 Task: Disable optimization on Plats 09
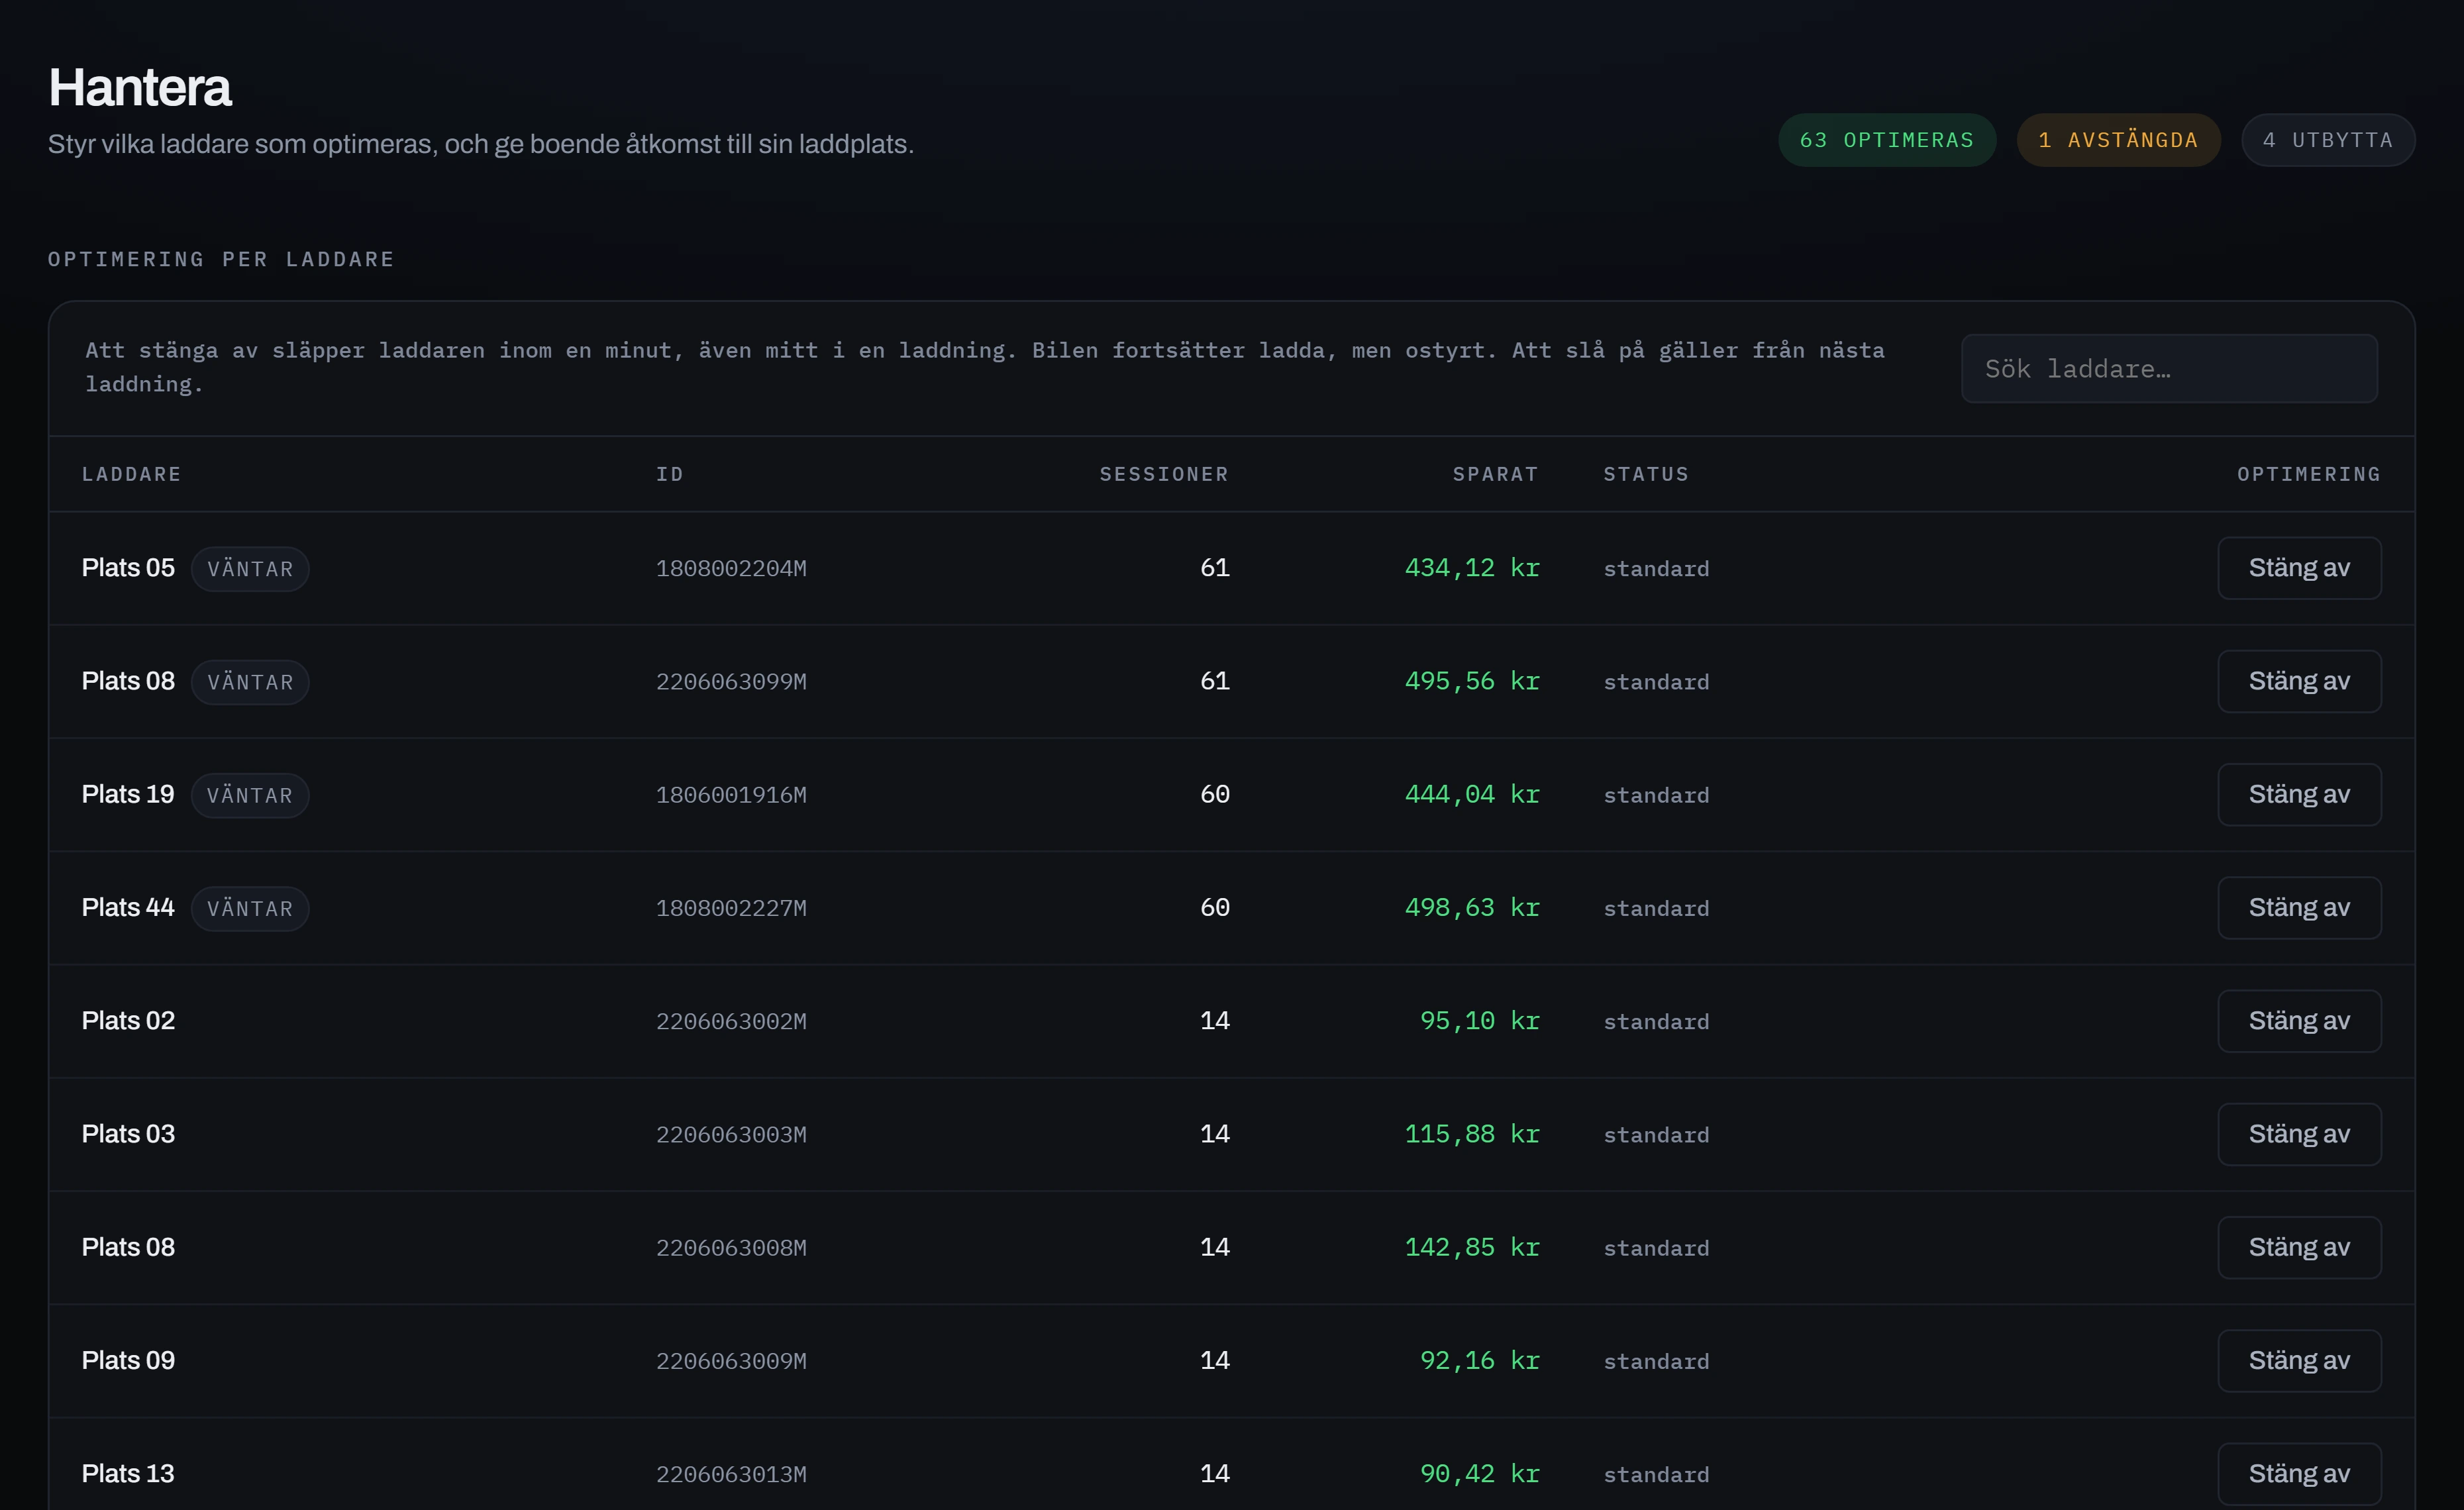(x=2299, y=1360)
